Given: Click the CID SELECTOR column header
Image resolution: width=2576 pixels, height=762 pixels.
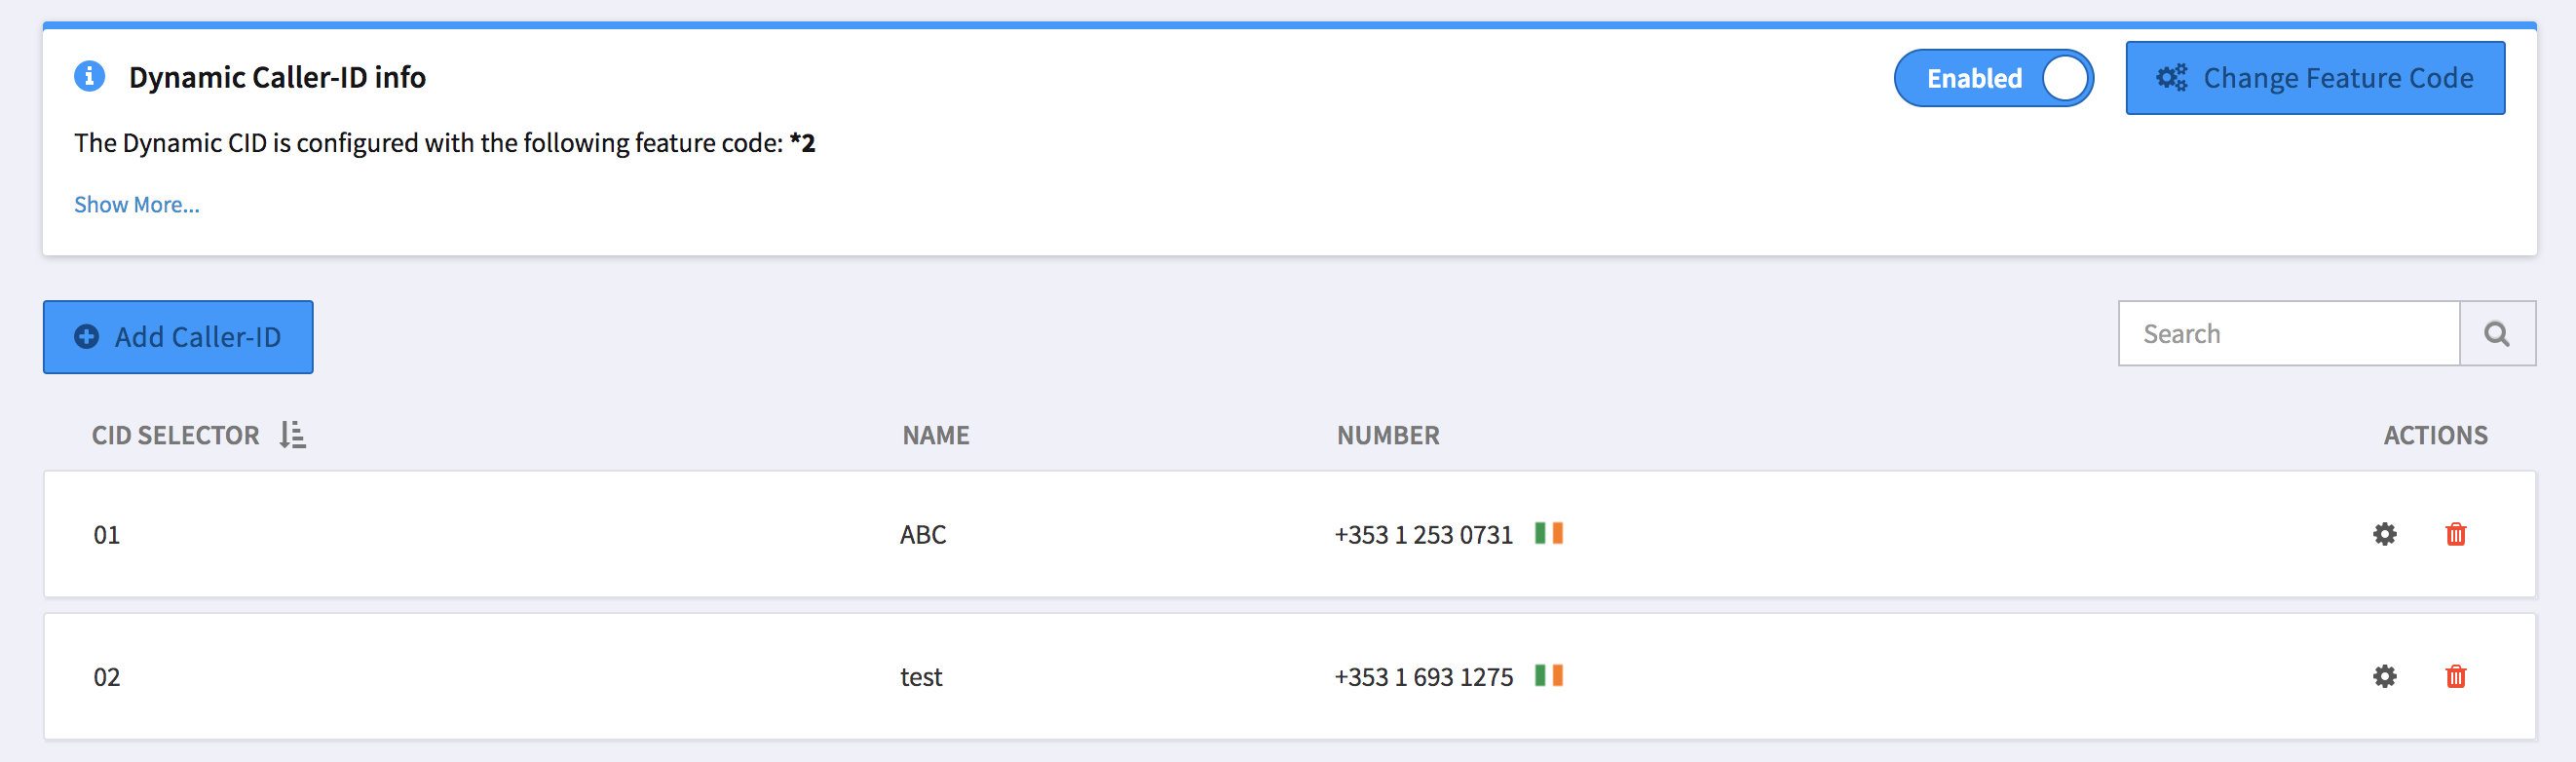Looking at the screenshot, I should tap(176, 435).
